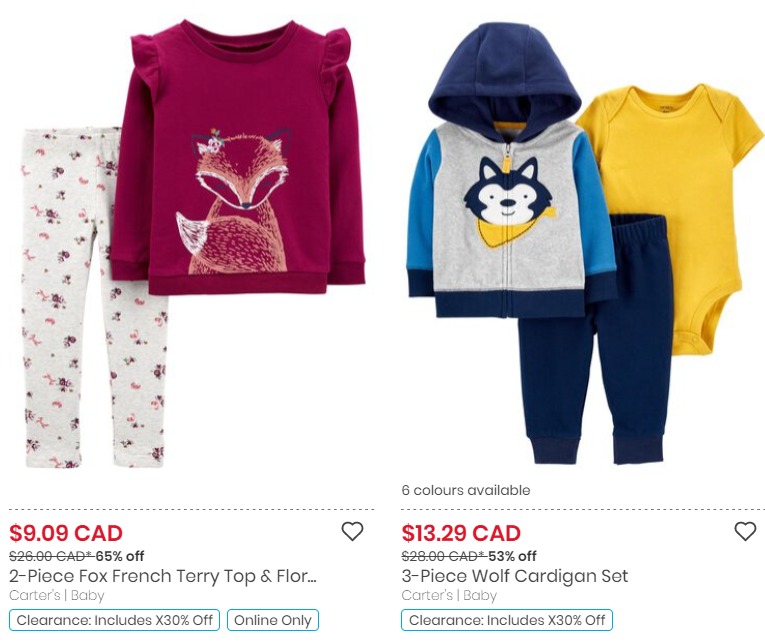
Task: Open the 3-Piece Wolf Cardigan Set title
Action: click(x=515, y=576)
